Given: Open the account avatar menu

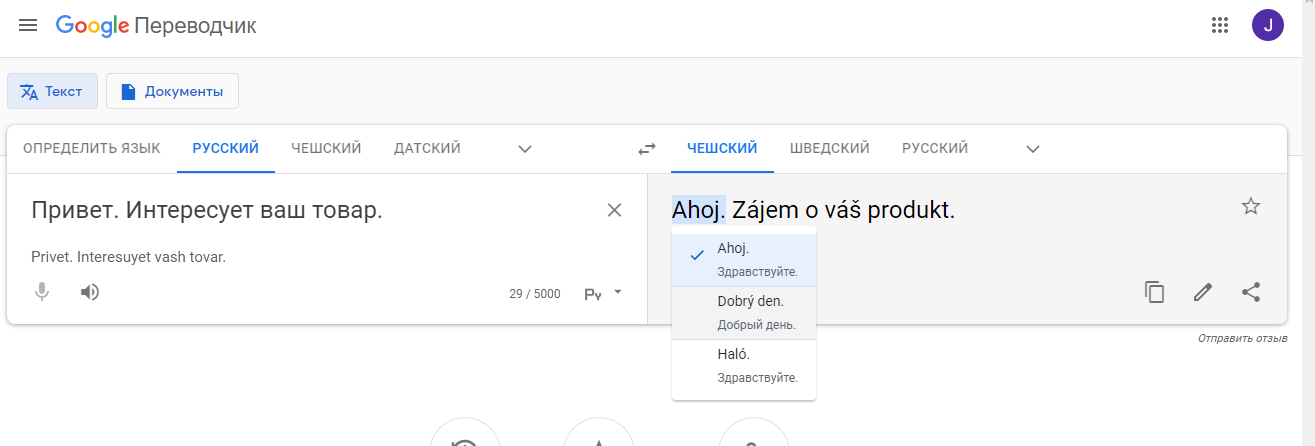Looking at the screenshot, I should click(x=1268, y=26).
